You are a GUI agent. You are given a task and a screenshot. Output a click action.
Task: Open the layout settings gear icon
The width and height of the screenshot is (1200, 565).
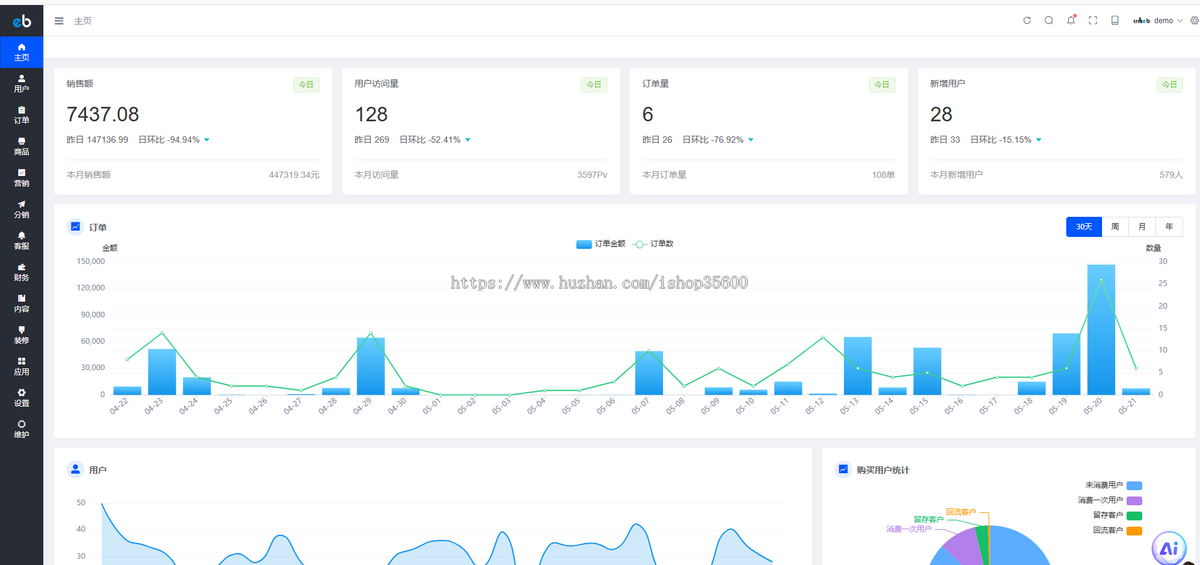(1194, 20)
